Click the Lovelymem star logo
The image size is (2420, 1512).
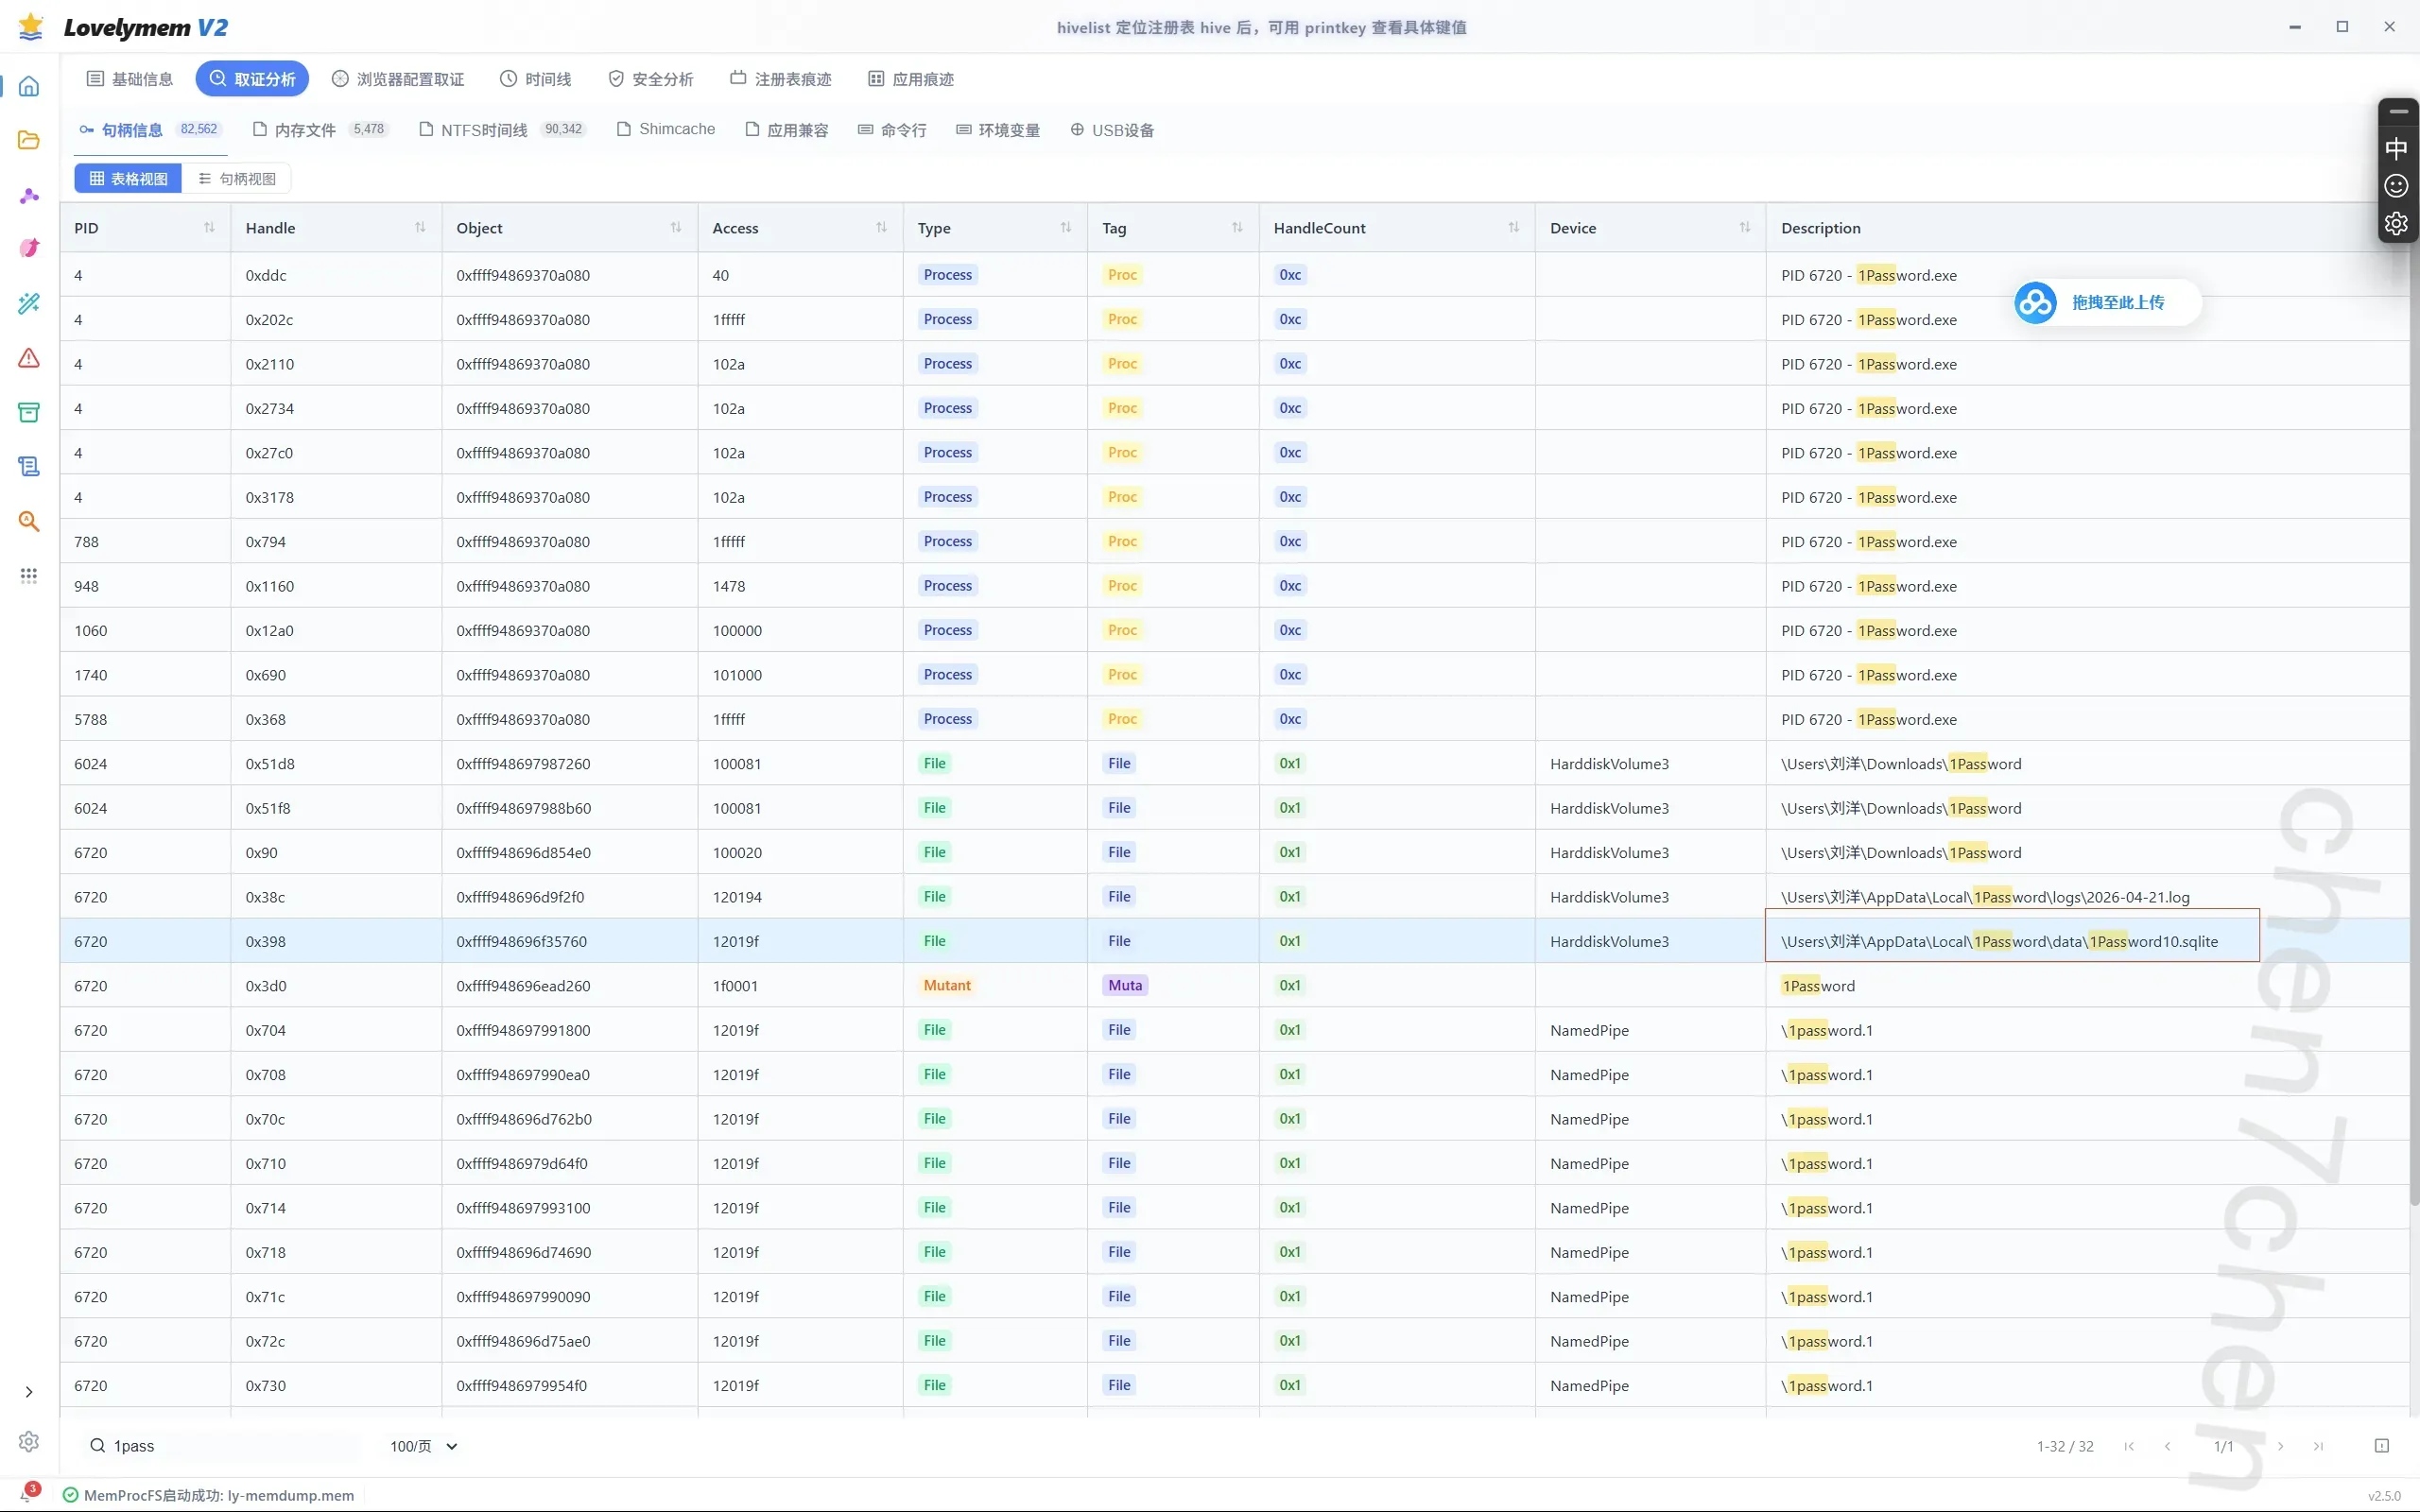[31, 27]
